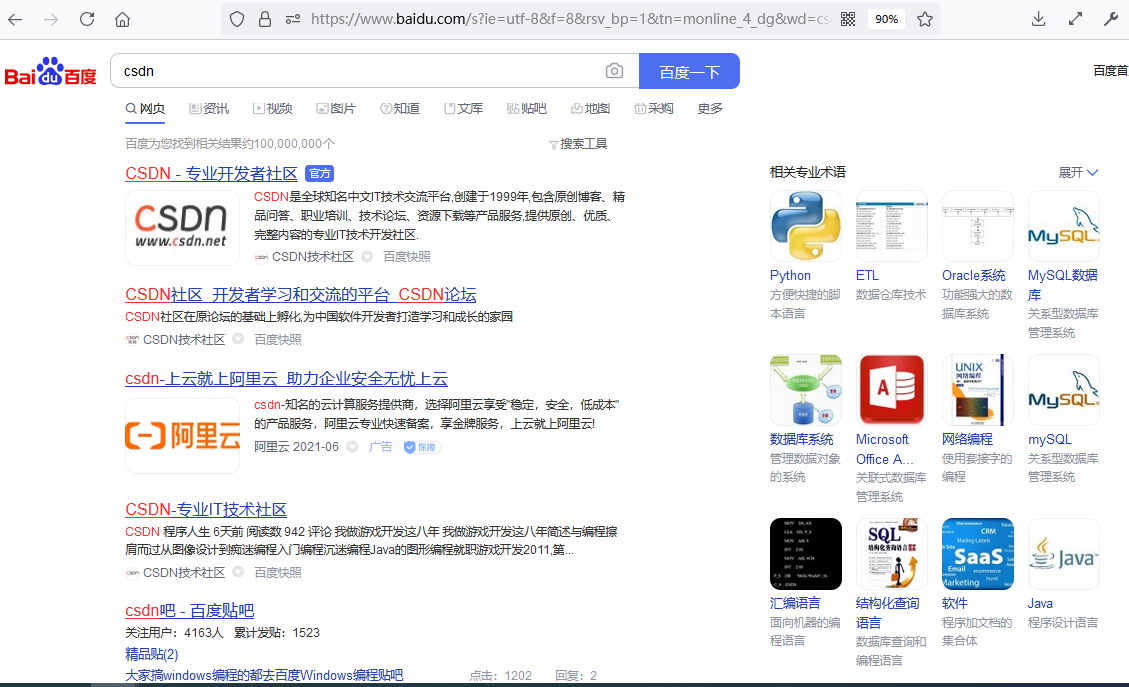1129x687 pixels.
Task: Bookmark this page with the star icon
Action: pos(925,19)
